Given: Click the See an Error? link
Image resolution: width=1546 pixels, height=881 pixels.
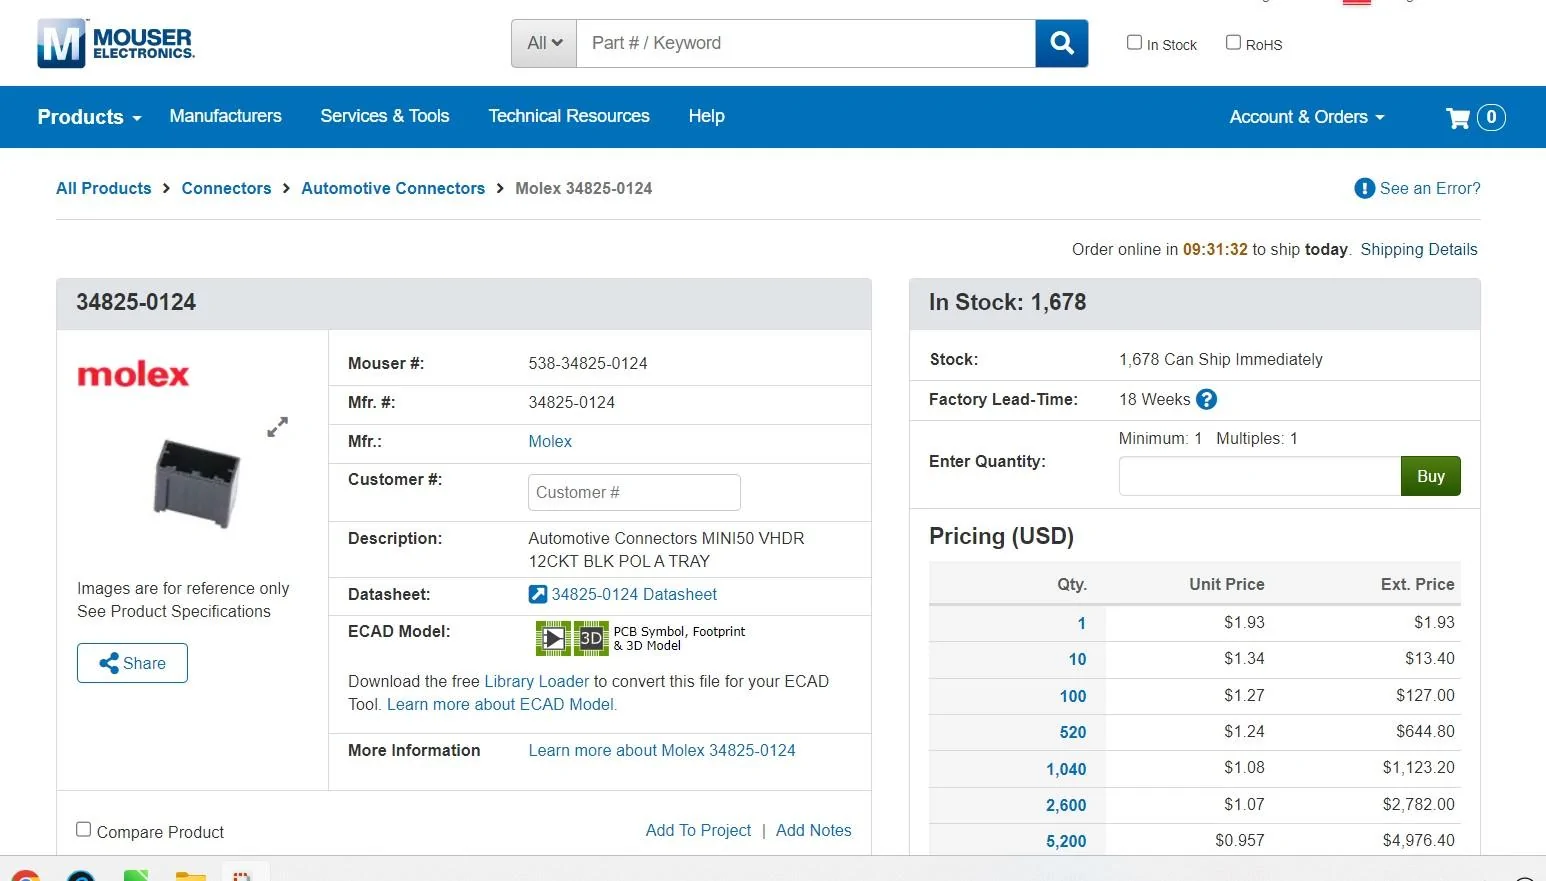Looking at the screenshot, I should 1430,188.
